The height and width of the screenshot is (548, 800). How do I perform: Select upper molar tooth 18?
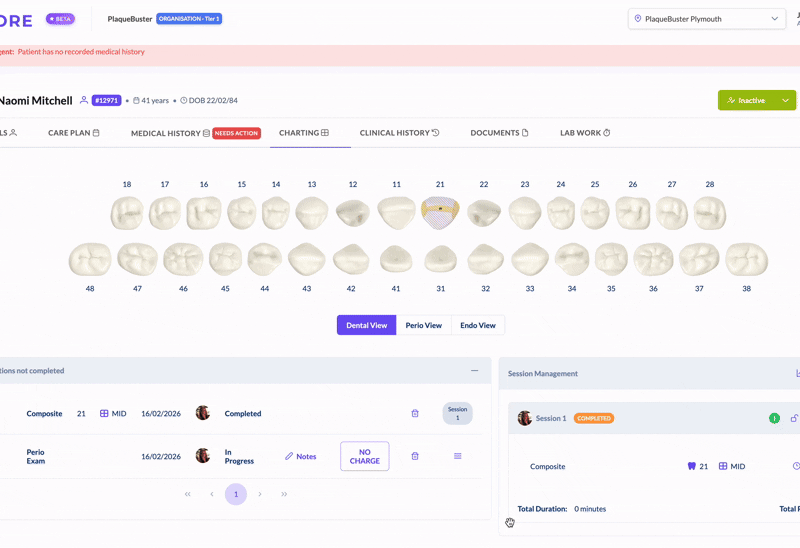click(126, 213)
